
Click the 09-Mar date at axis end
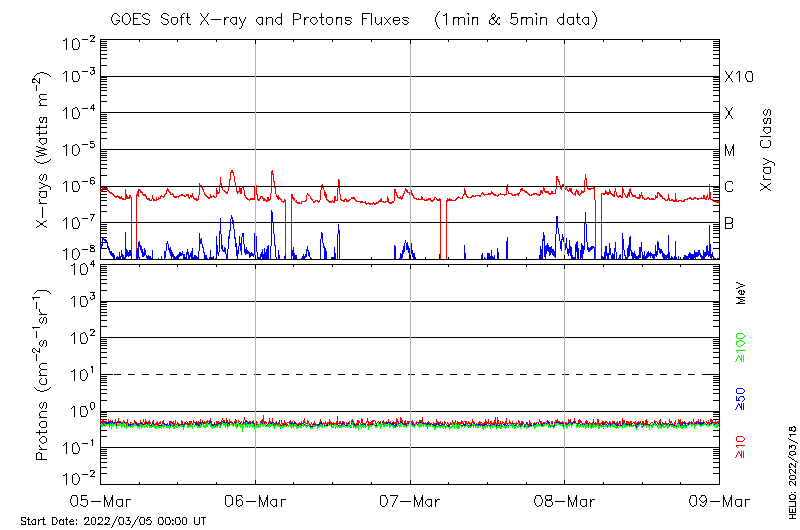point(718,500)
